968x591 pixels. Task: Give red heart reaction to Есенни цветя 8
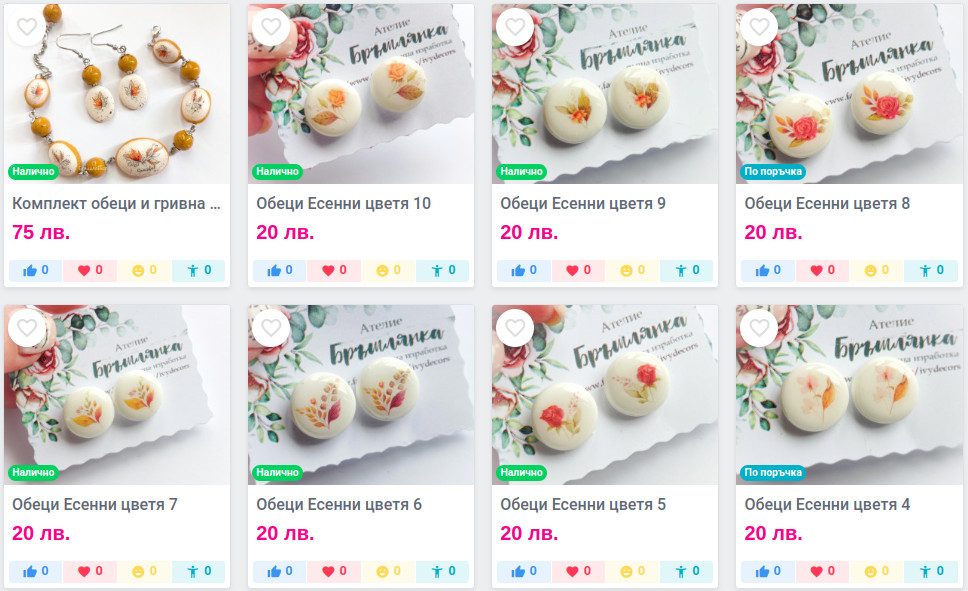pos(824,270)
